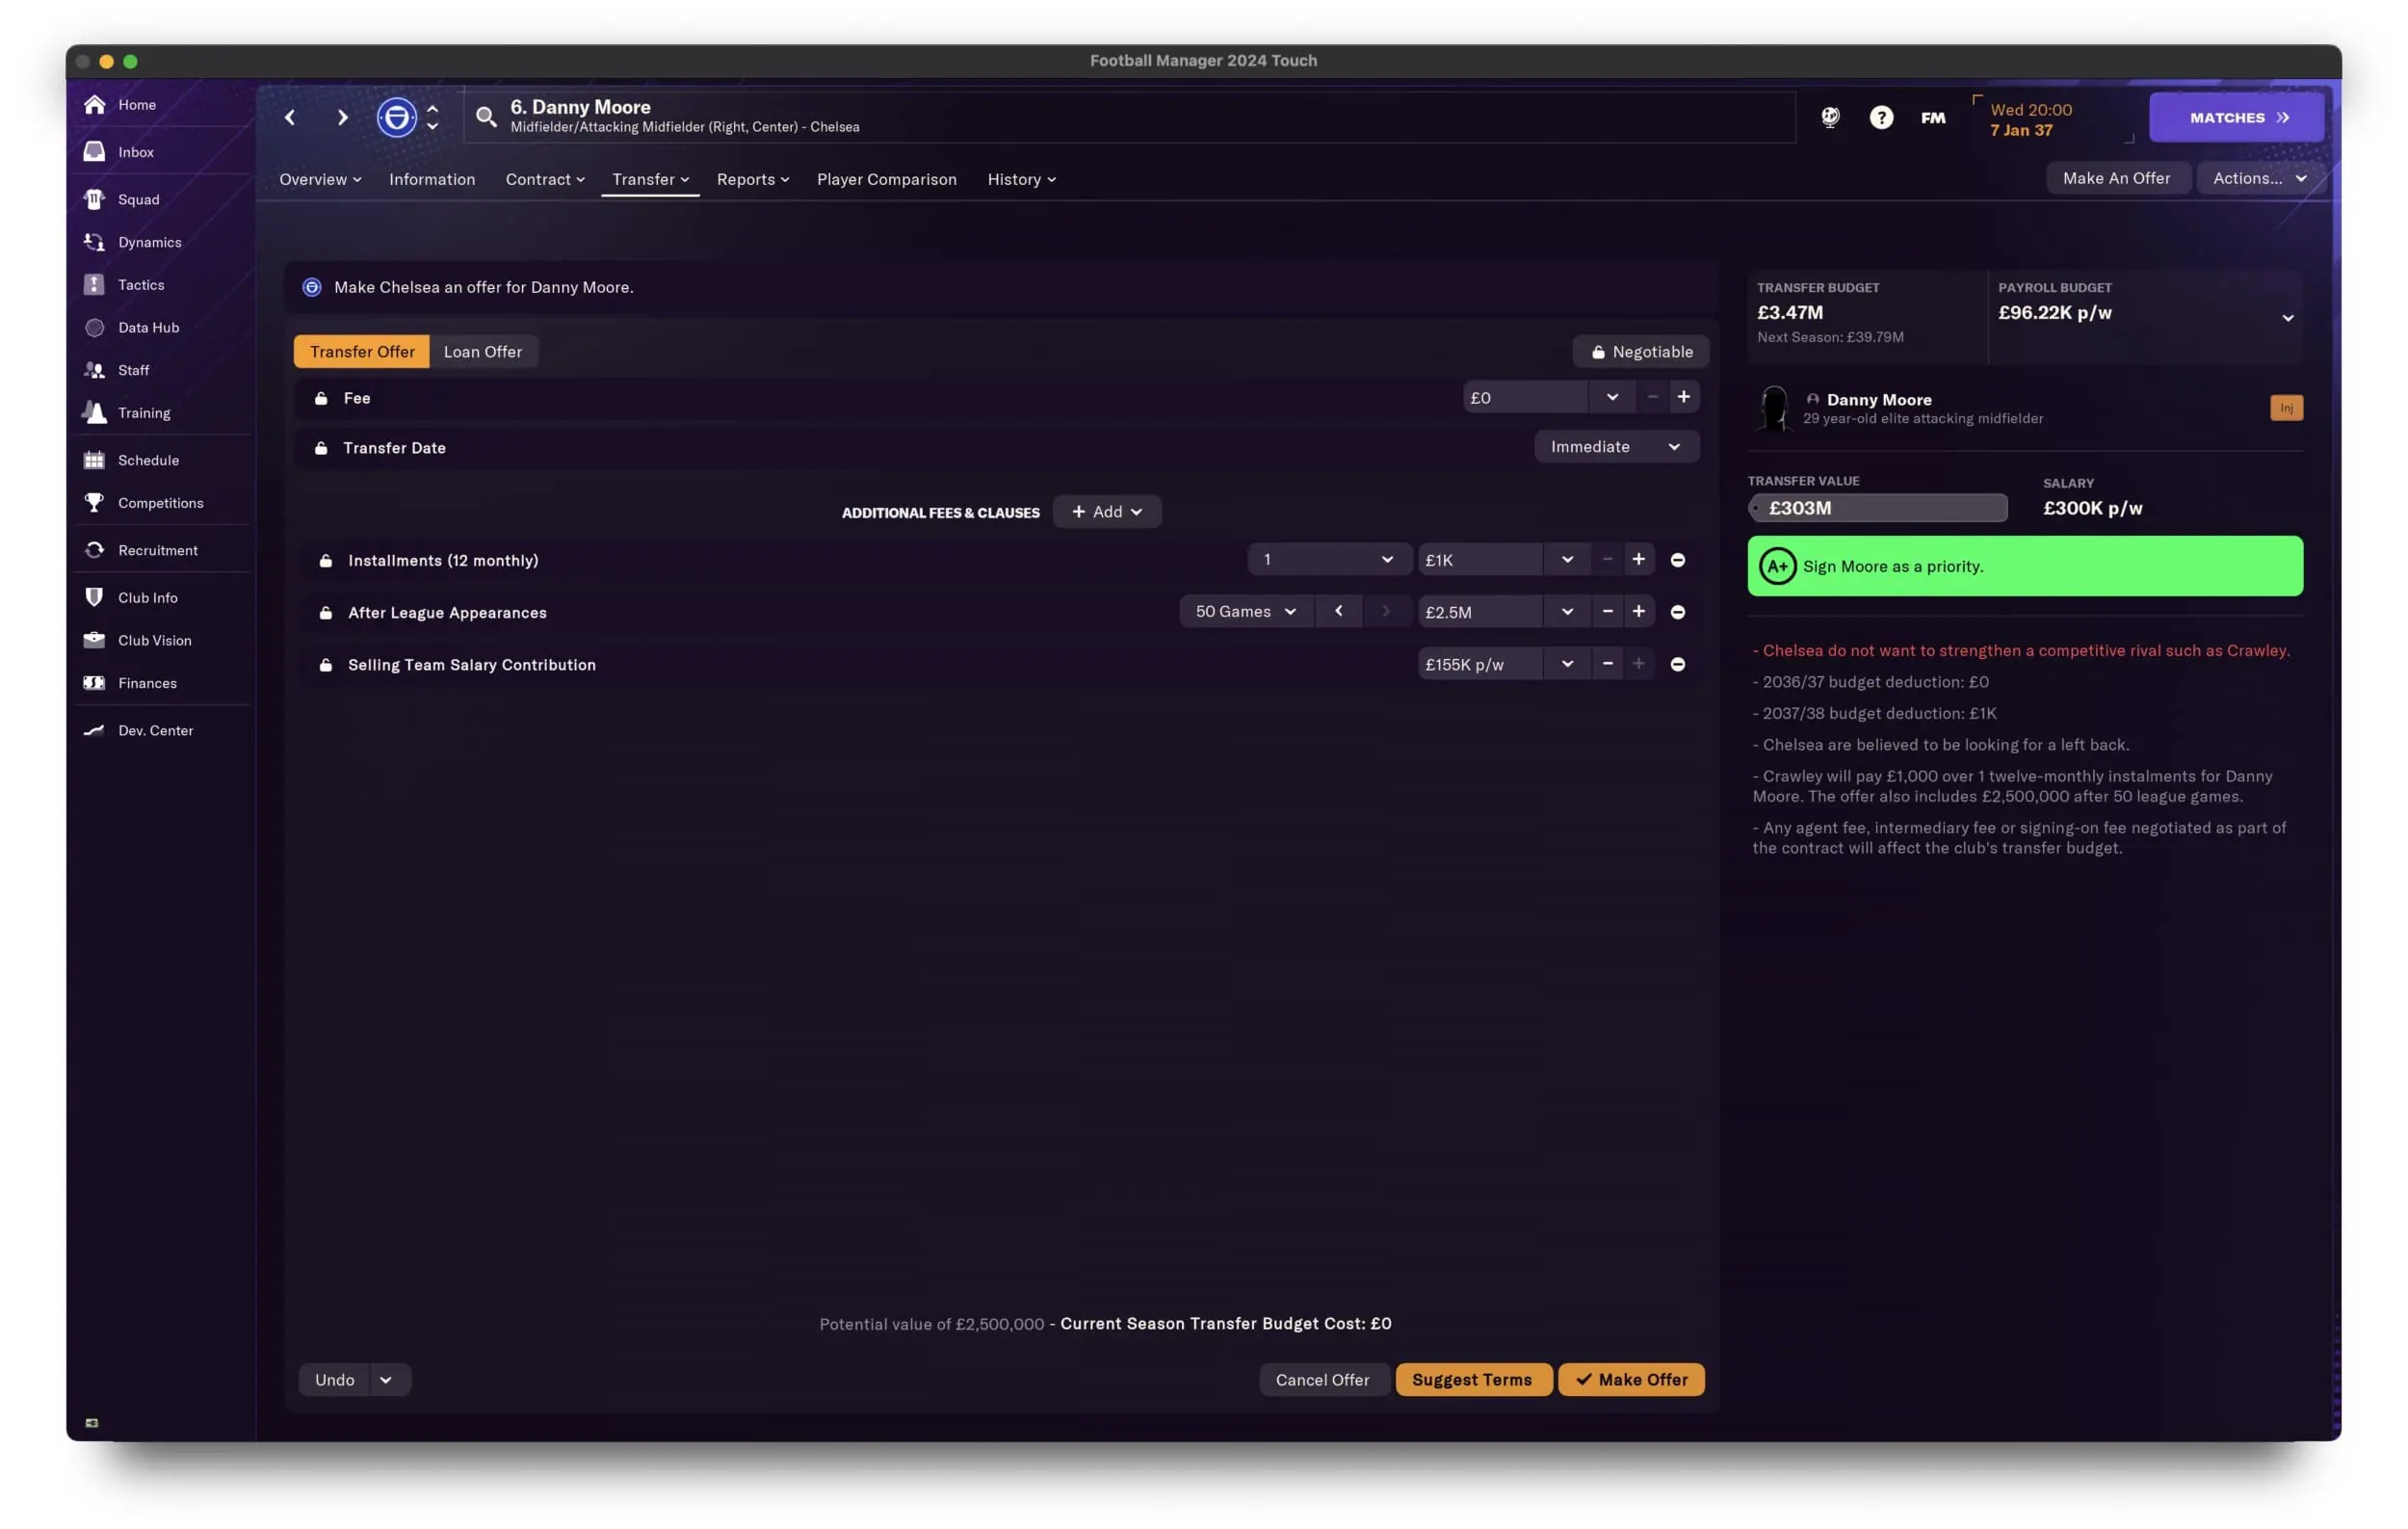The height and width of the screenshot is (1529, 2408).
Task: Open the £155K p/w contribution dropdown
Action: [1567, 664]
